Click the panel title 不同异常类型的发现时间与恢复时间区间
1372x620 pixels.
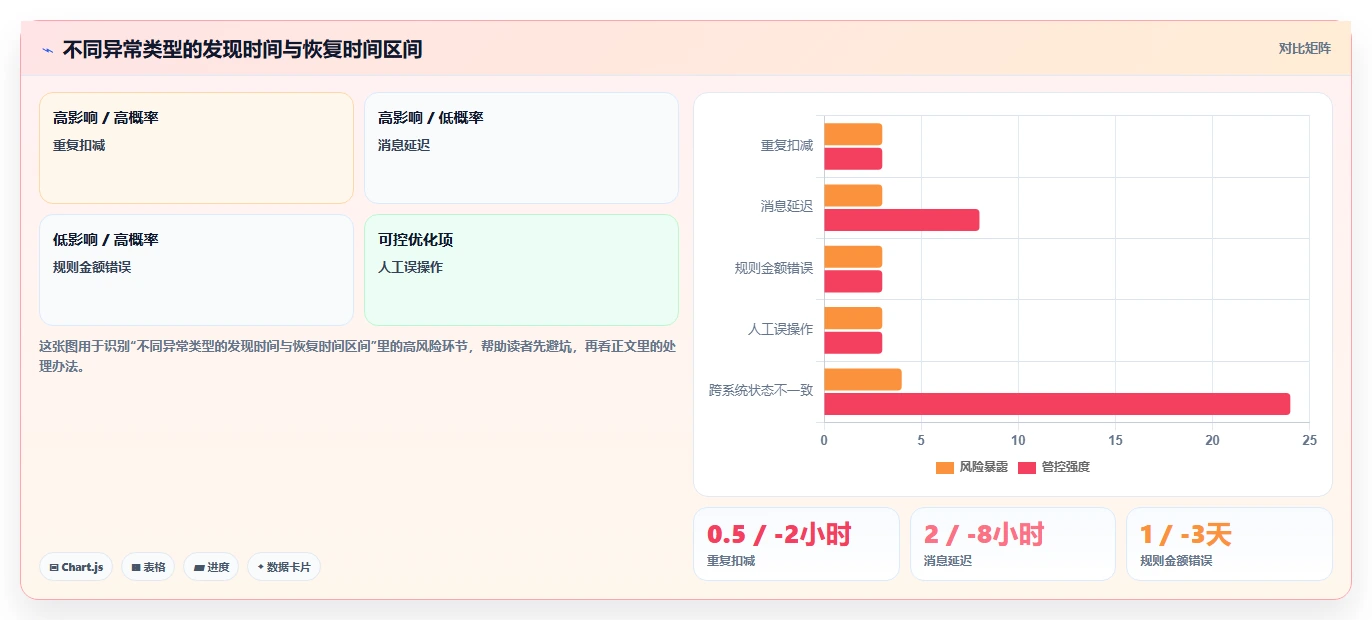pyautogui.click(x=242, y=49)
